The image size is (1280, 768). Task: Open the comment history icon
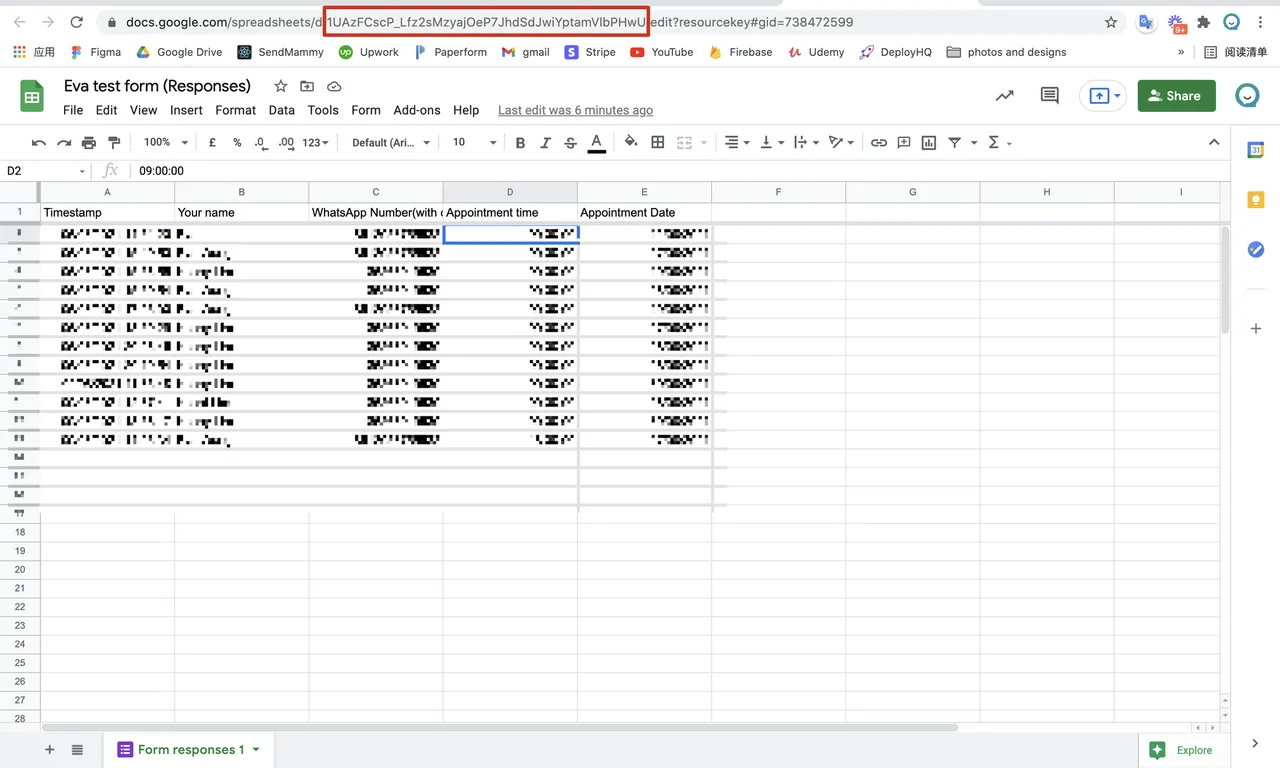point(1049,96)
